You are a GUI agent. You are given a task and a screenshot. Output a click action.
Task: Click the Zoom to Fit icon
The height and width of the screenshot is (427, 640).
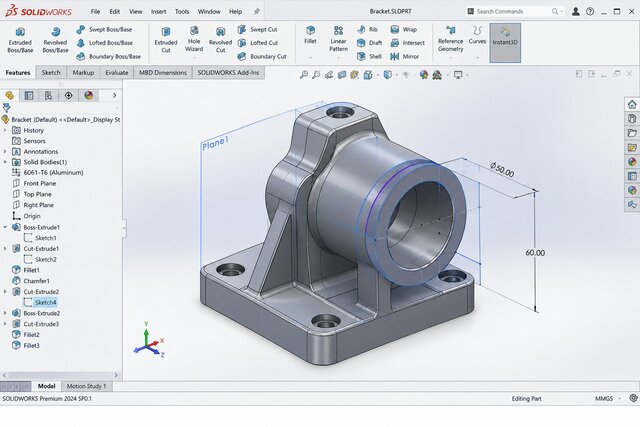pyautogui.click(x=304, y=75)
